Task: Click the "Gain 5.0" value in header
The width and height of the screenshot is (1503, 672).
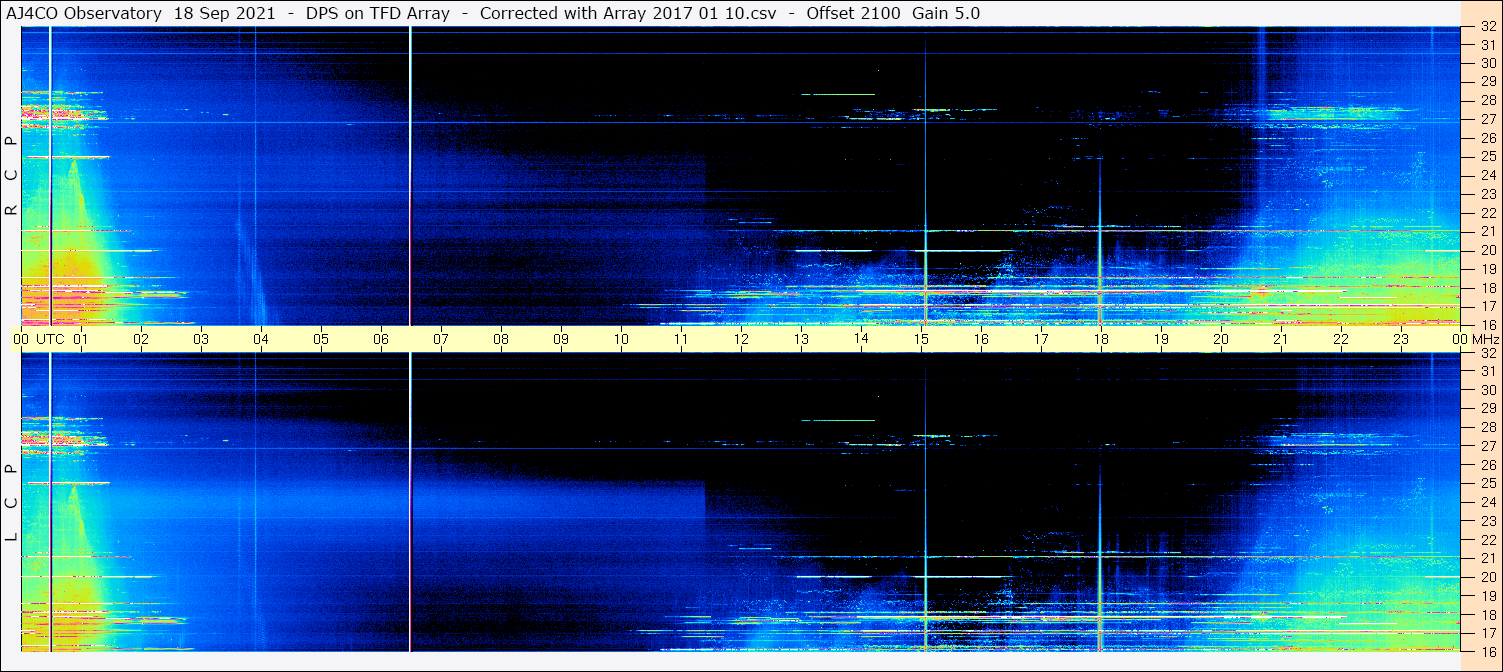Action: click(946, 13)
